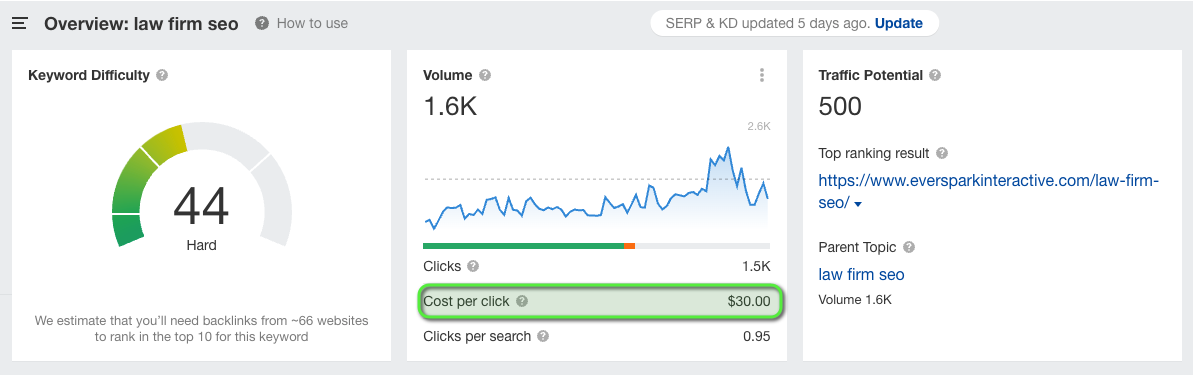Viewport: 1193px width, 375px height.
Task: Click the Volume help question icon
Action: 485,75
